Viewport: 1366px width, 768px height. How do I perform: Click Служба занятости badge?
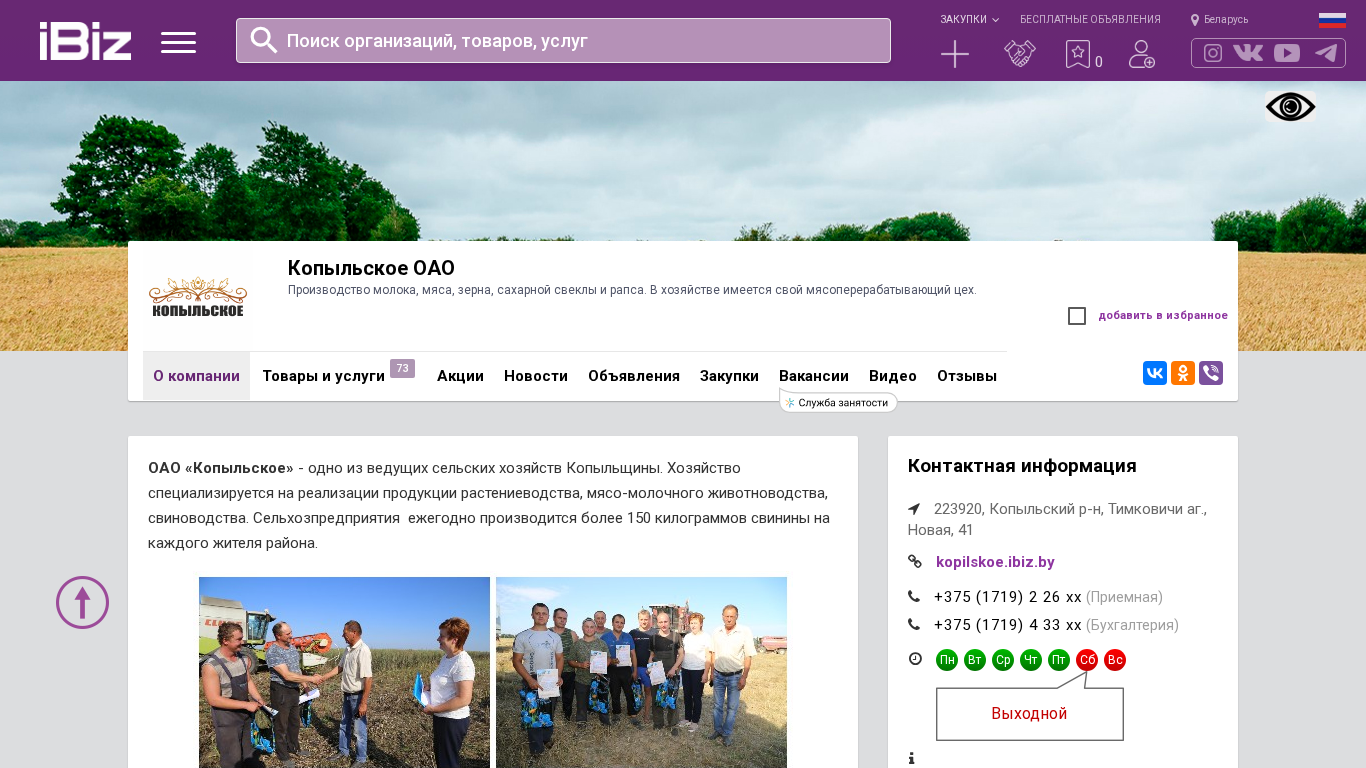(838, 402)
